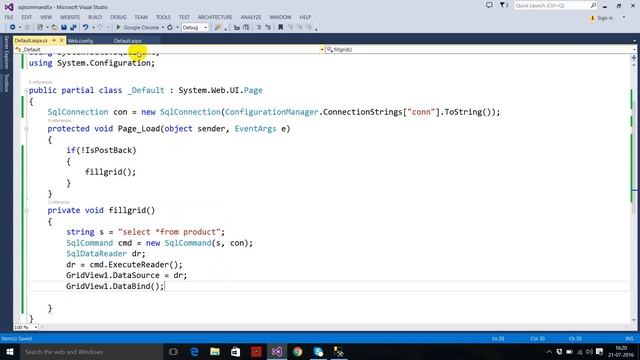640x360 pixels.
Task: Click the New Project toolbar icon
Action: [x=40, y=27]
